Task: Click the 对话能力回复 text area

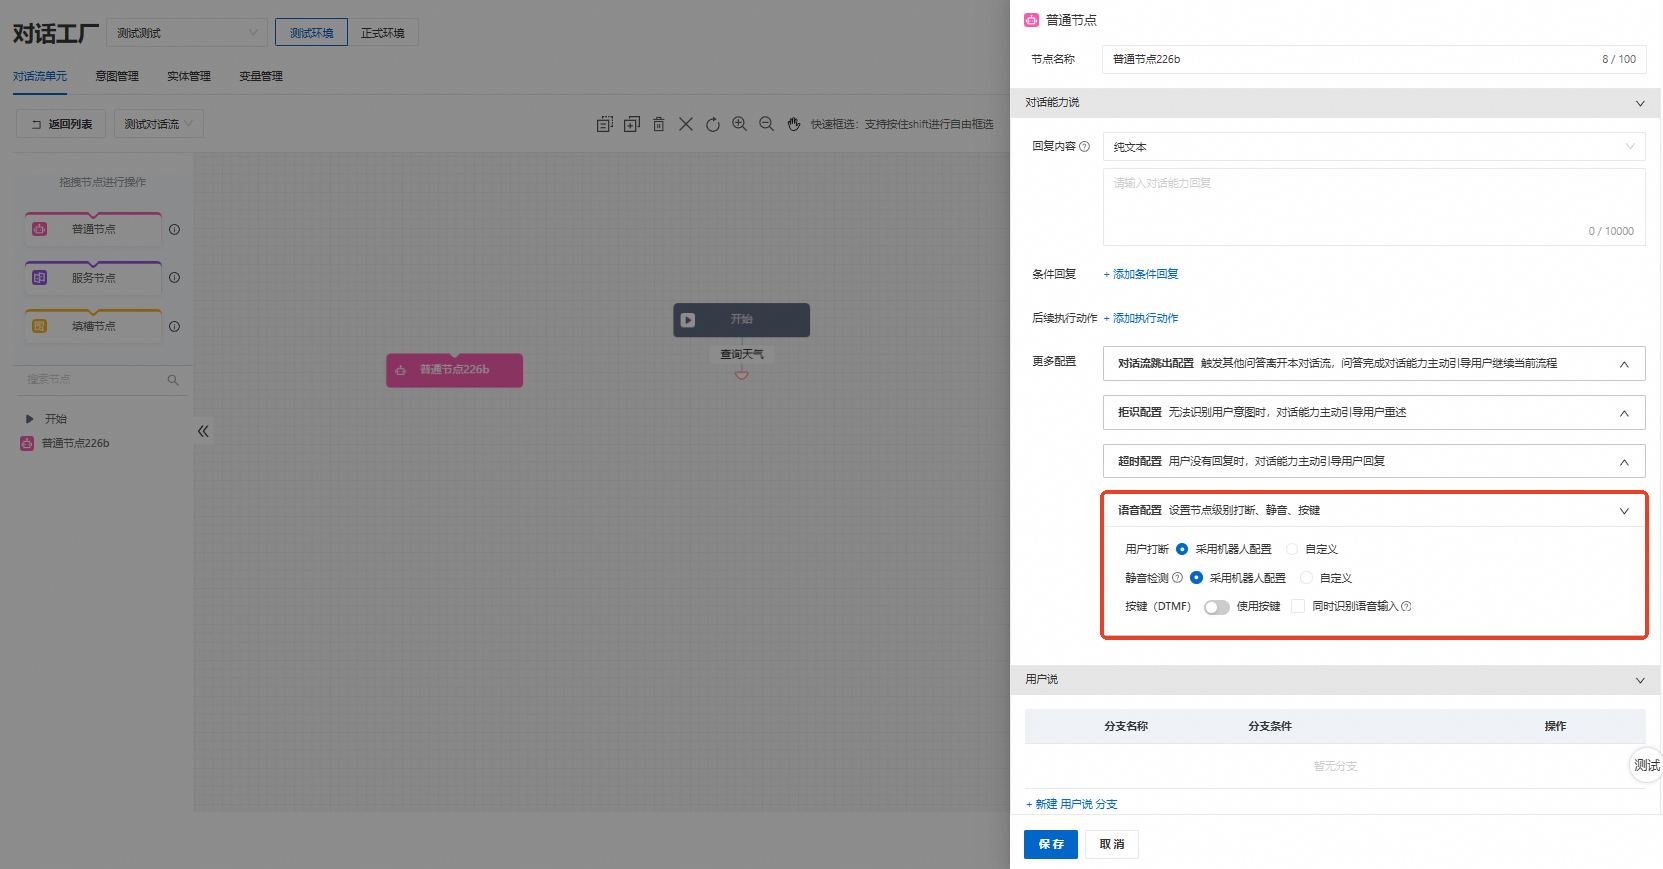Action: (1374, 207)
